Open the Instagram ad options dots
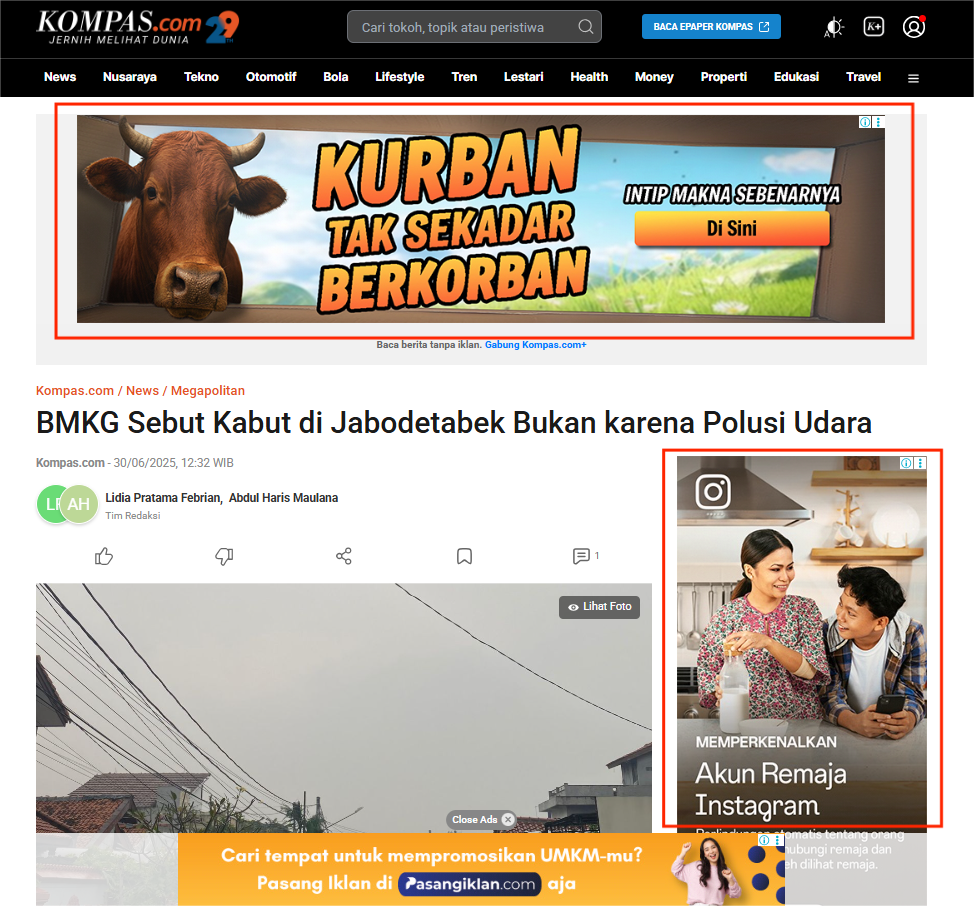974x906 pixels. pyautogui.click(x=921, y=463)
